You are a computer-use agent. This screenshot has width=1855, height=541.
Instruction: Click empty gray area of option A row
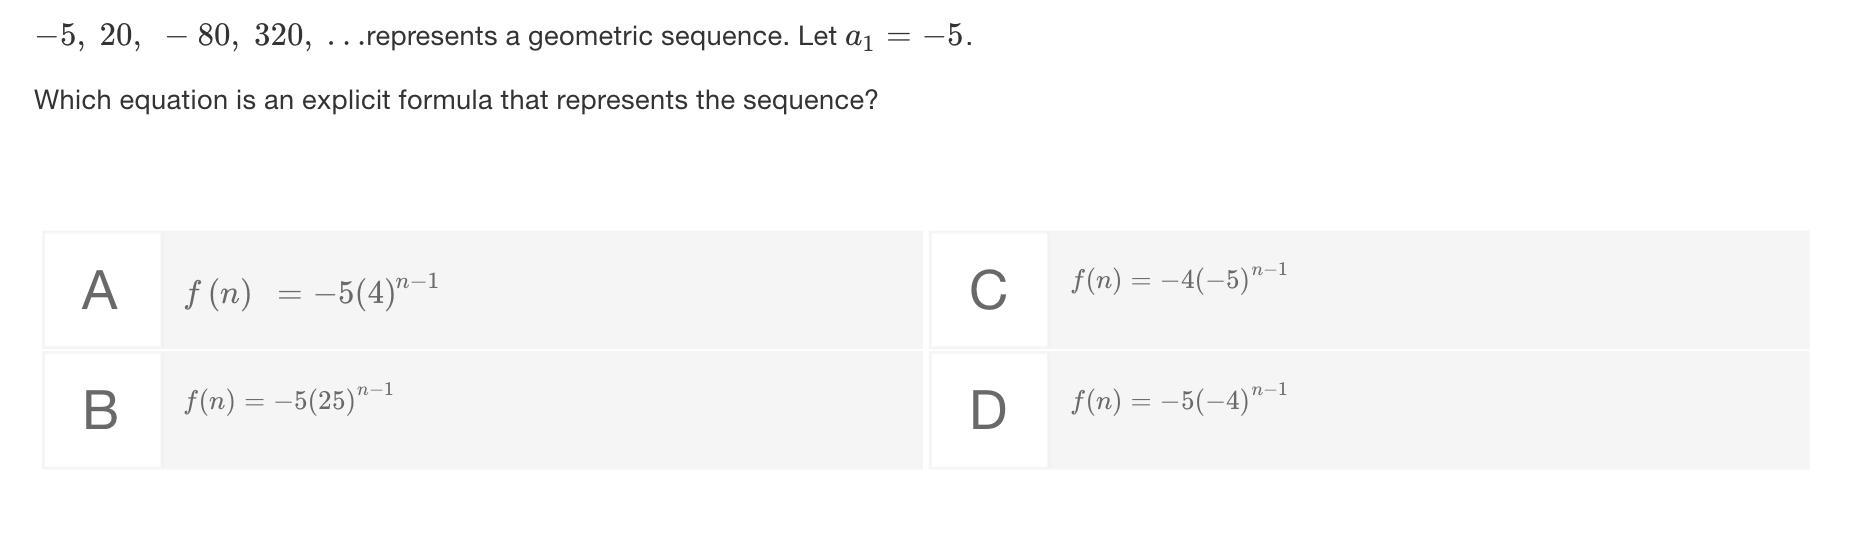(x=680, y=291)
